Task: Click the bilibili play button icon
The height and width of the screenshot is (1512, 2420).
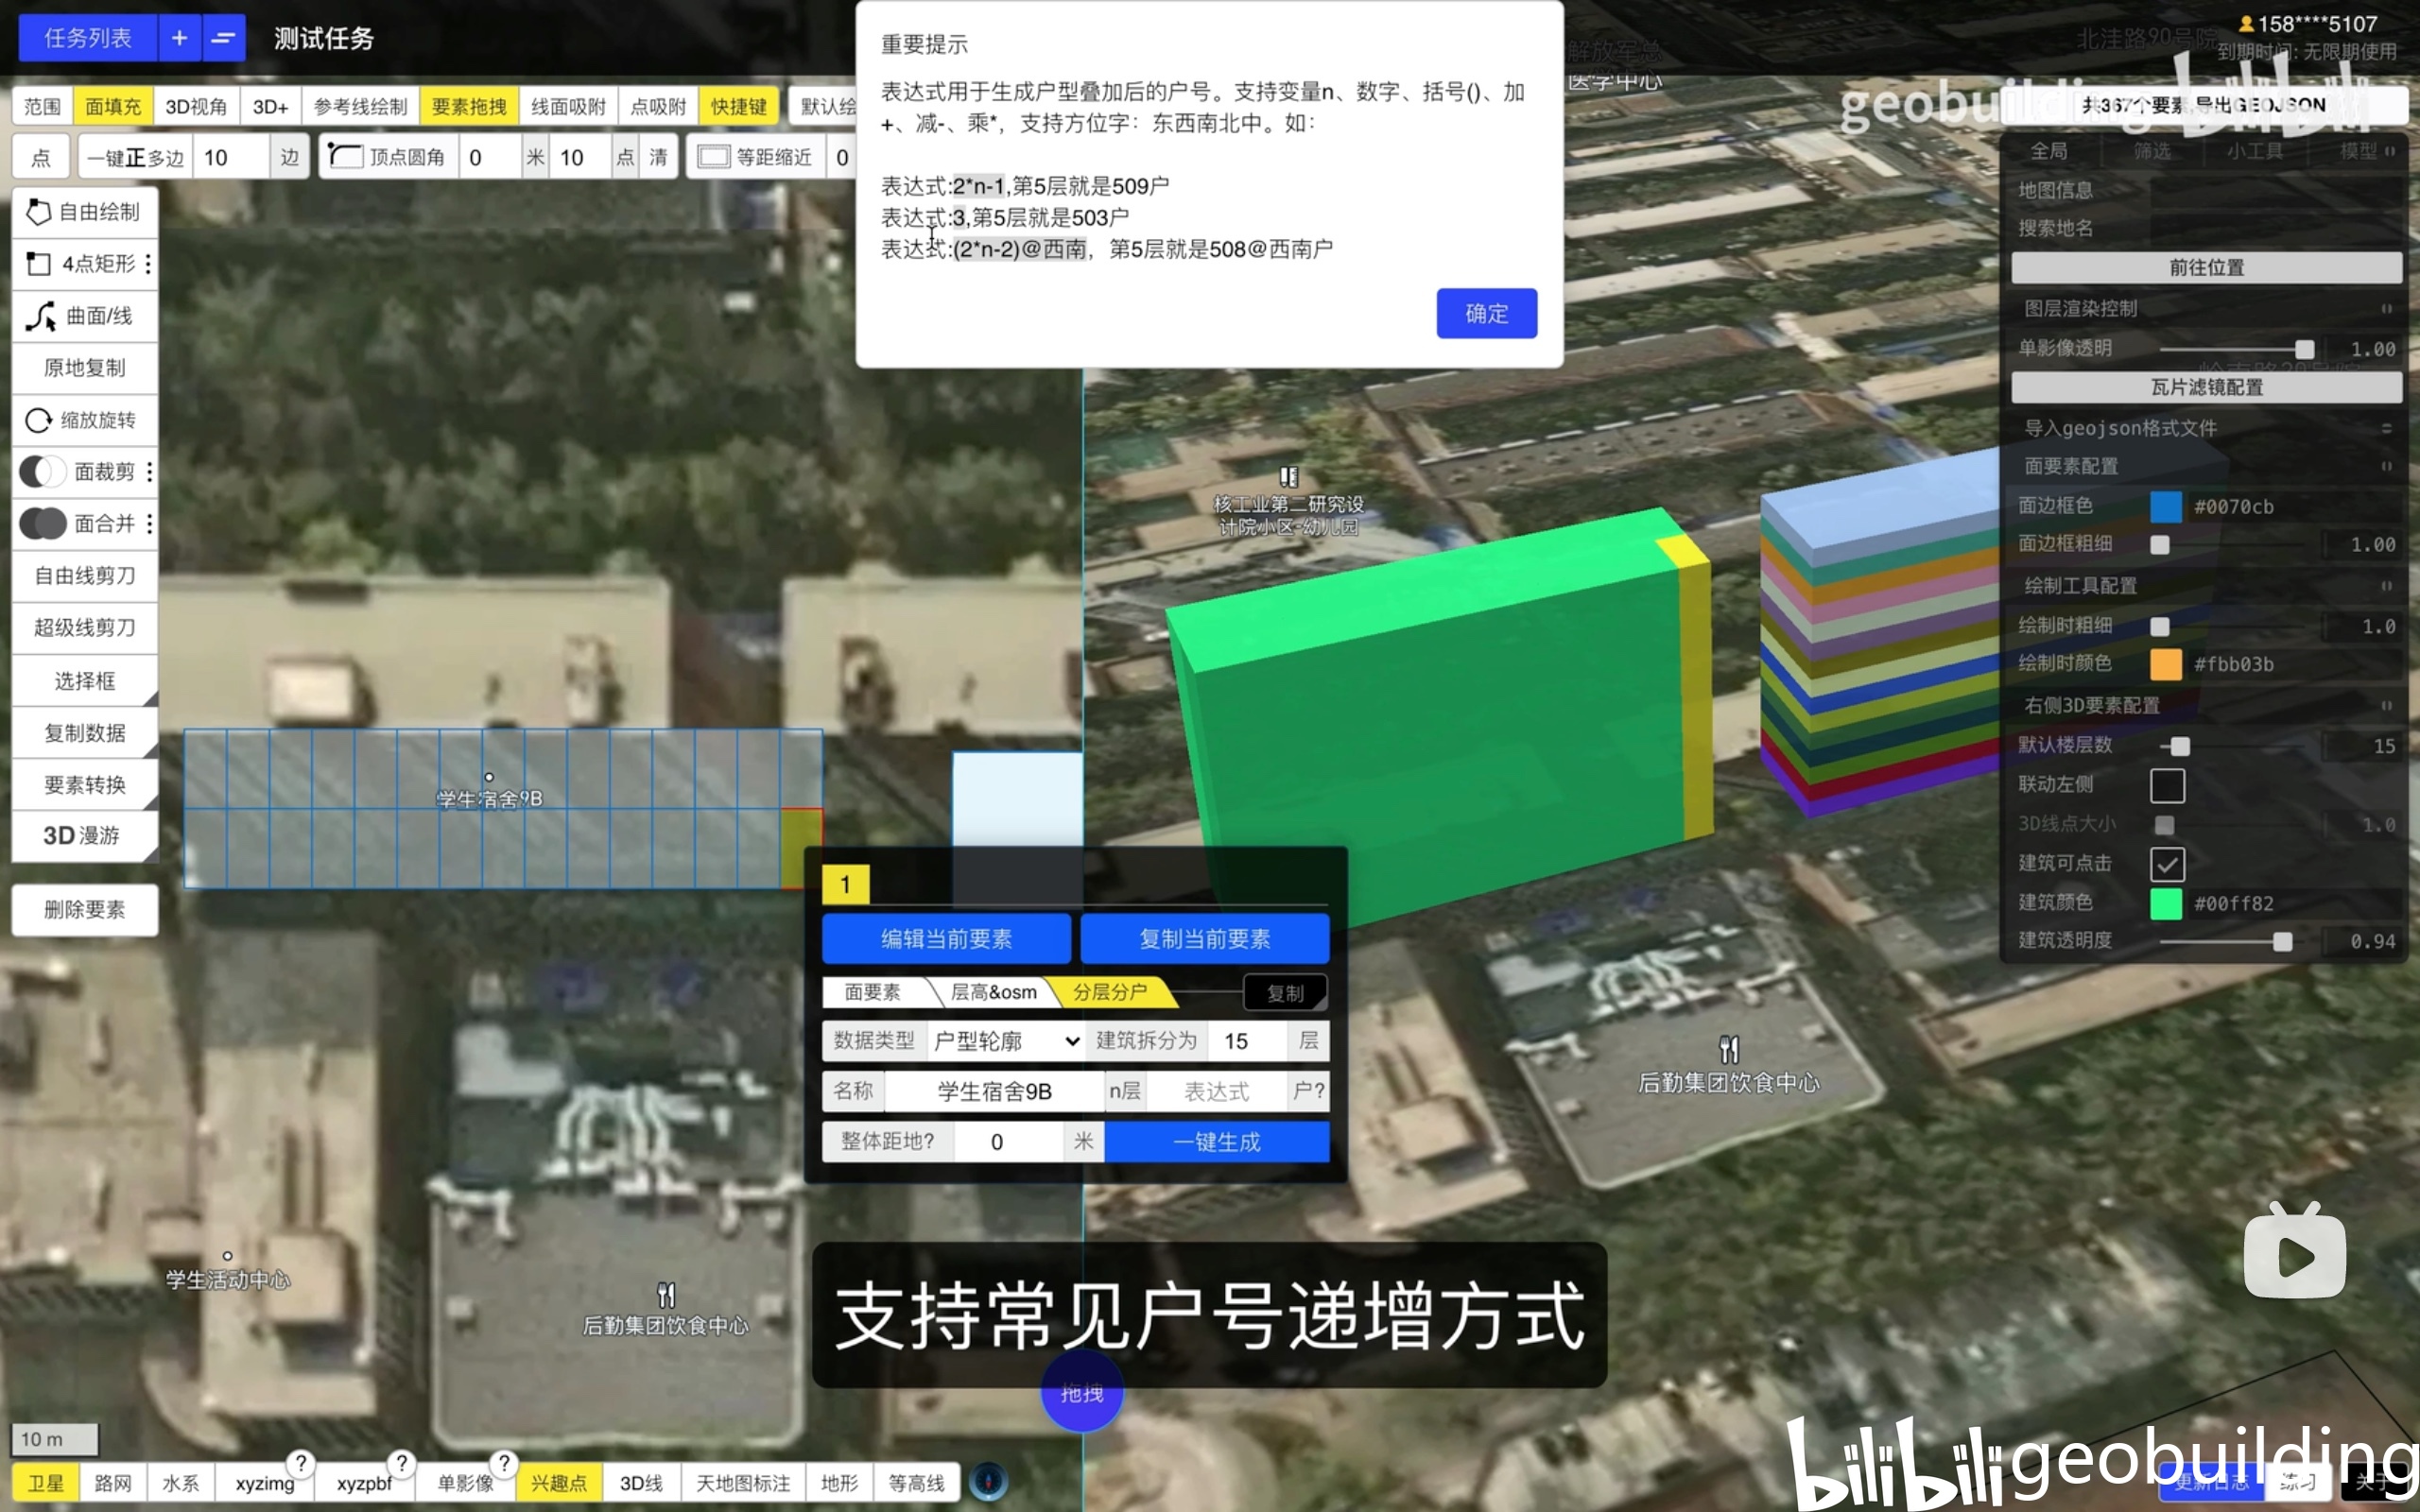Action: coord(2294,1254)
